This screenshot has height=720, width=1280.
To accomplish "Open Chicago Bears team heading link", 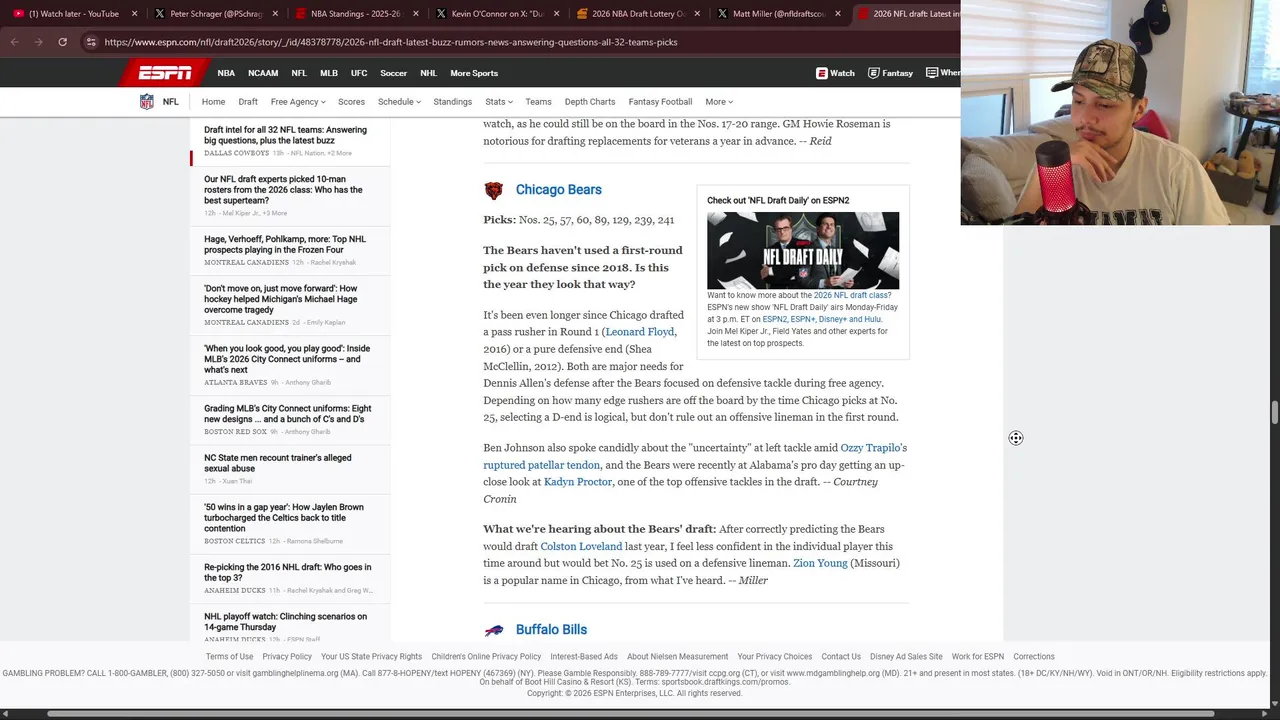I will click(558, 190).
